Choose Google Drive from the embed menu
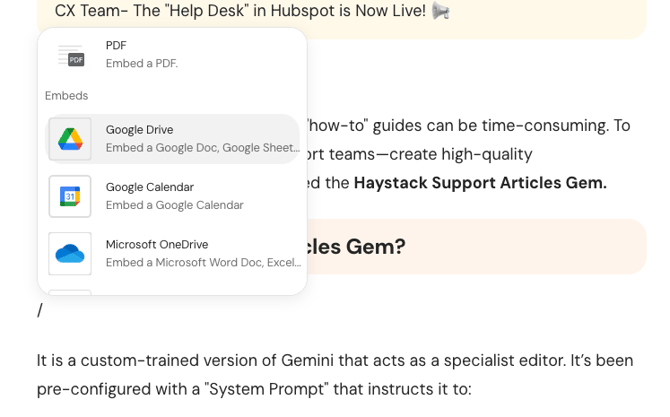 139,129
